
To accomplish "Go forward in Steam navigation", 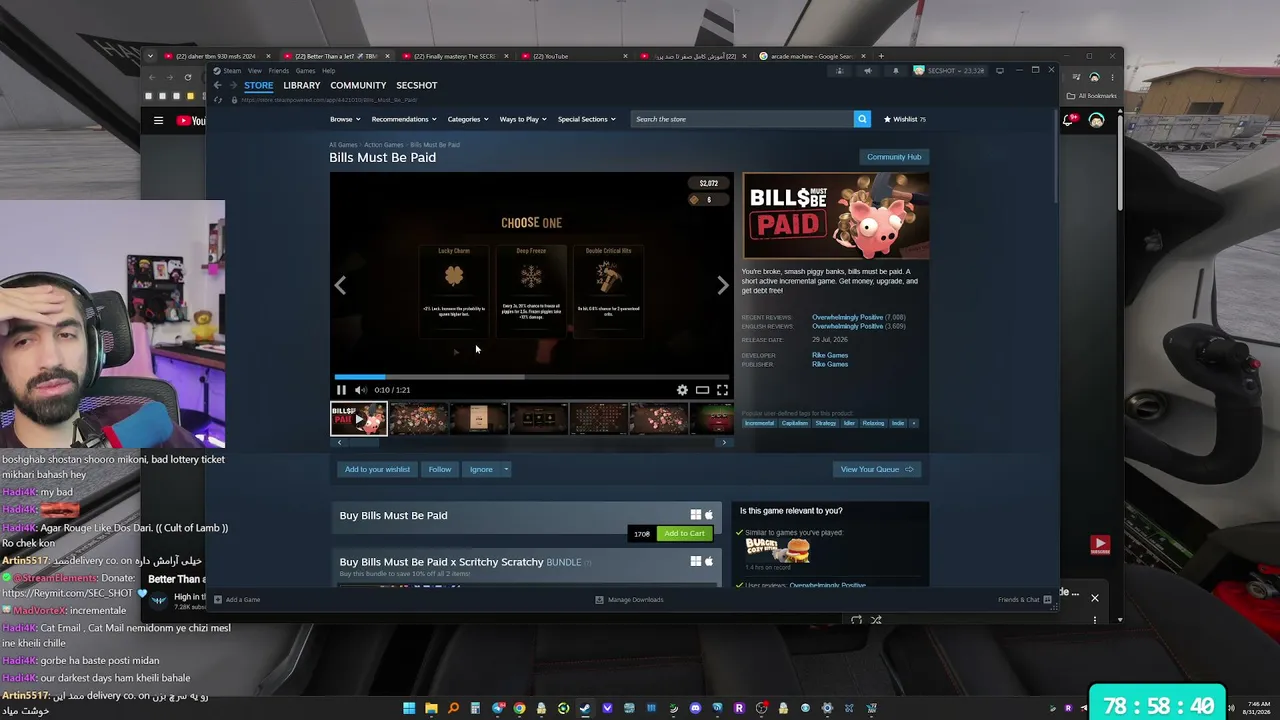I will tap(232, 85).
